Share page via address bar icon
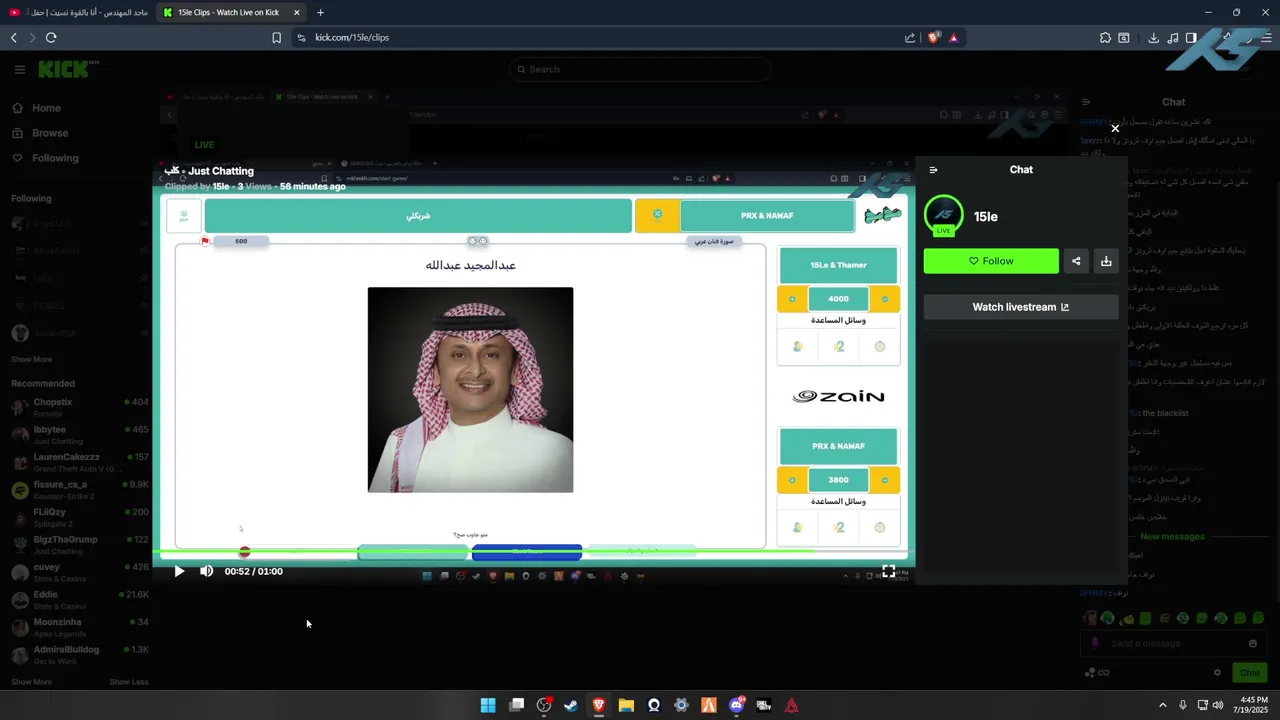Screen dimensions: 1280x720 point(910,37)
